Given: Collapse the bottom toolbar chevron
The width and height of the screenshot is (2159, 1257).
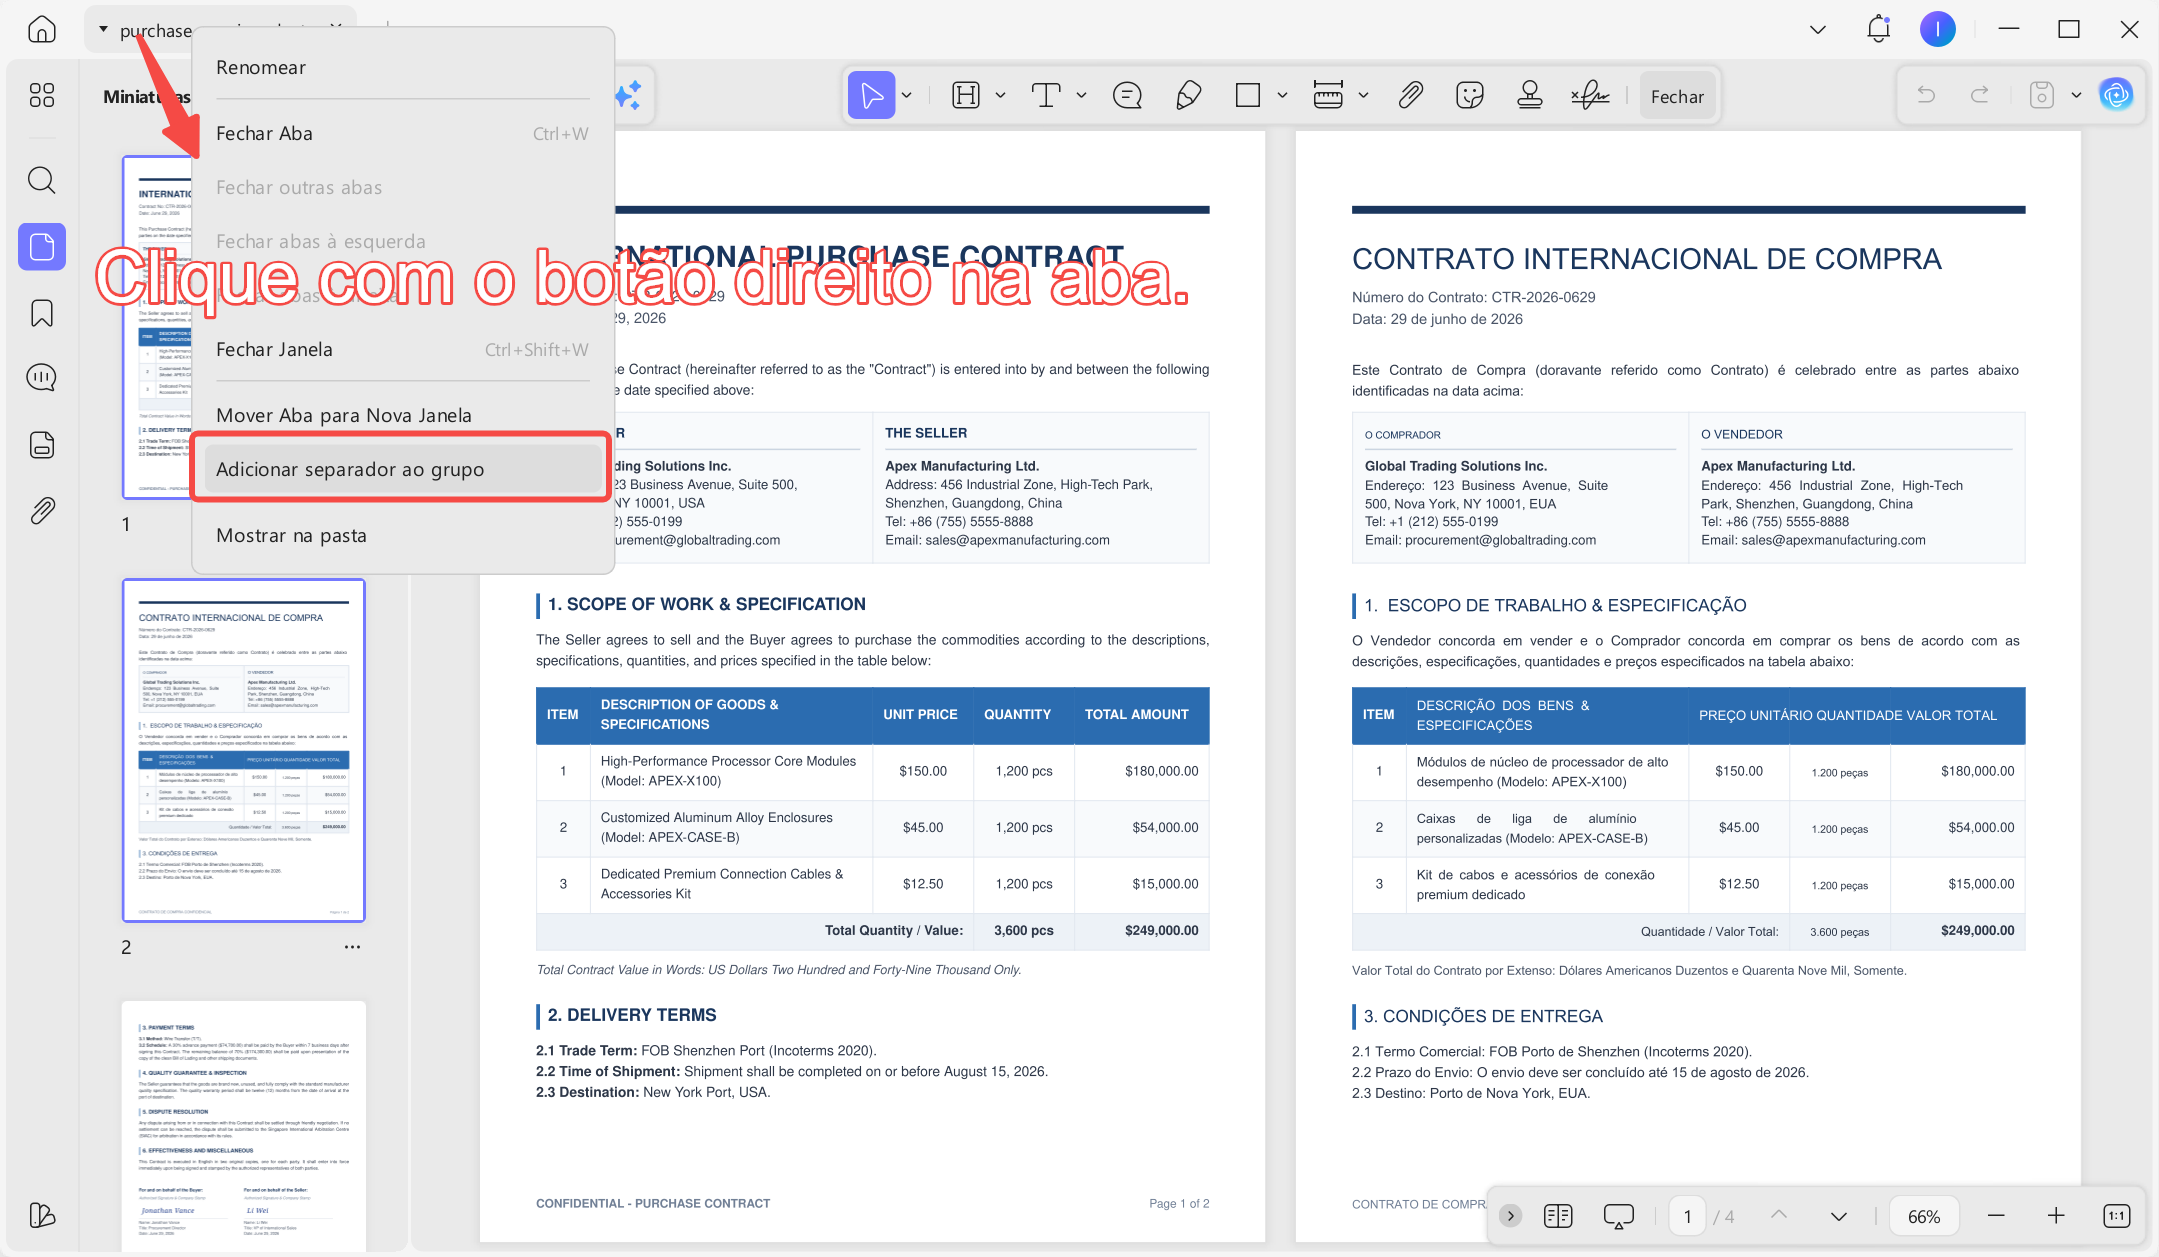Looking at the screenshot, I should click(x=1511, y=1216).
